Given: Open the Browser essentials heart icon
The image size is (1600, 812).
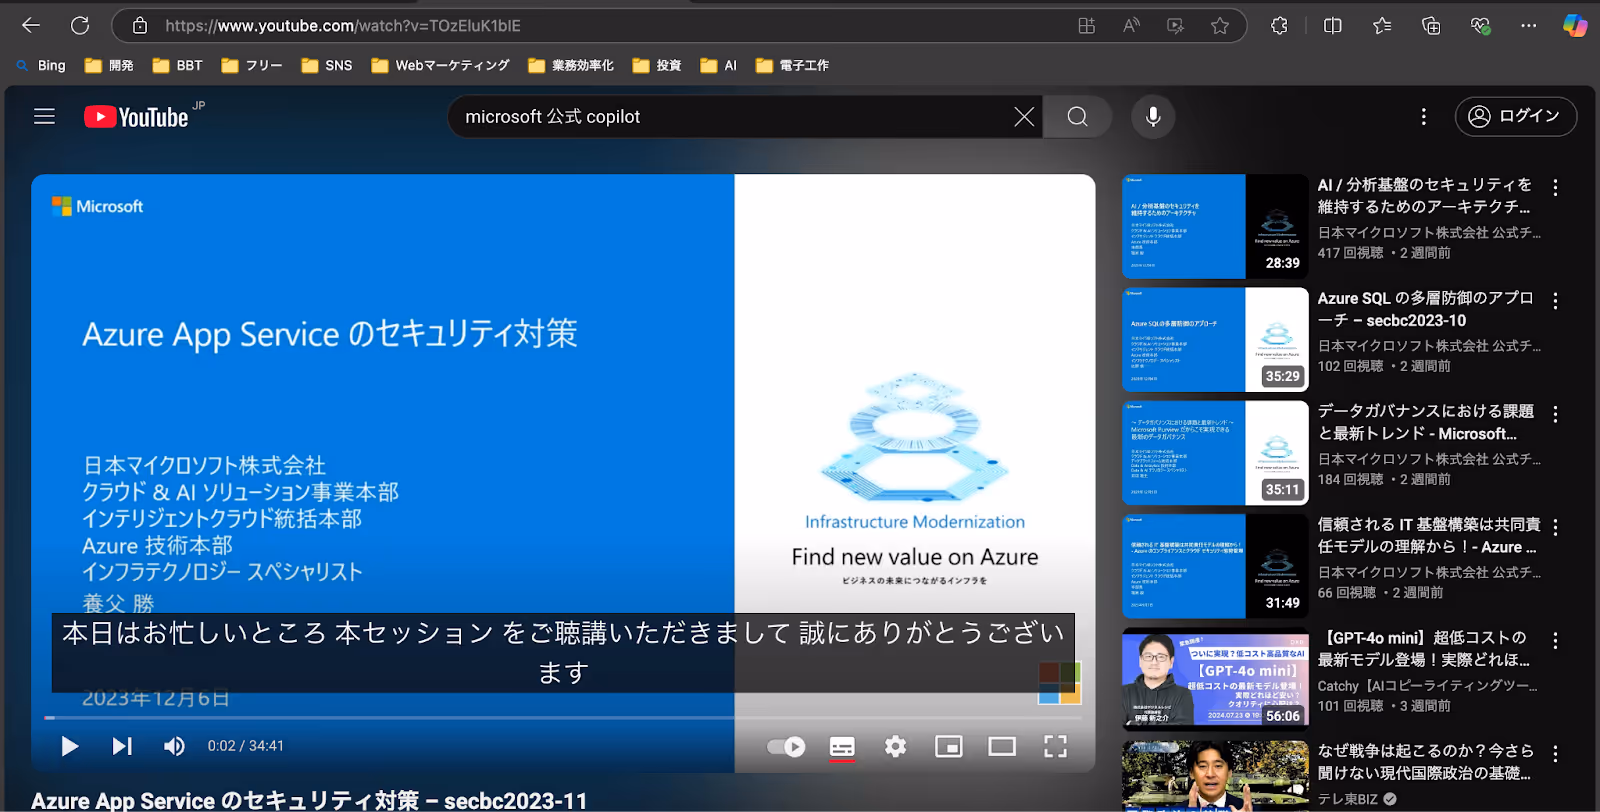Looking at the screenshot, I should 1480,26.
